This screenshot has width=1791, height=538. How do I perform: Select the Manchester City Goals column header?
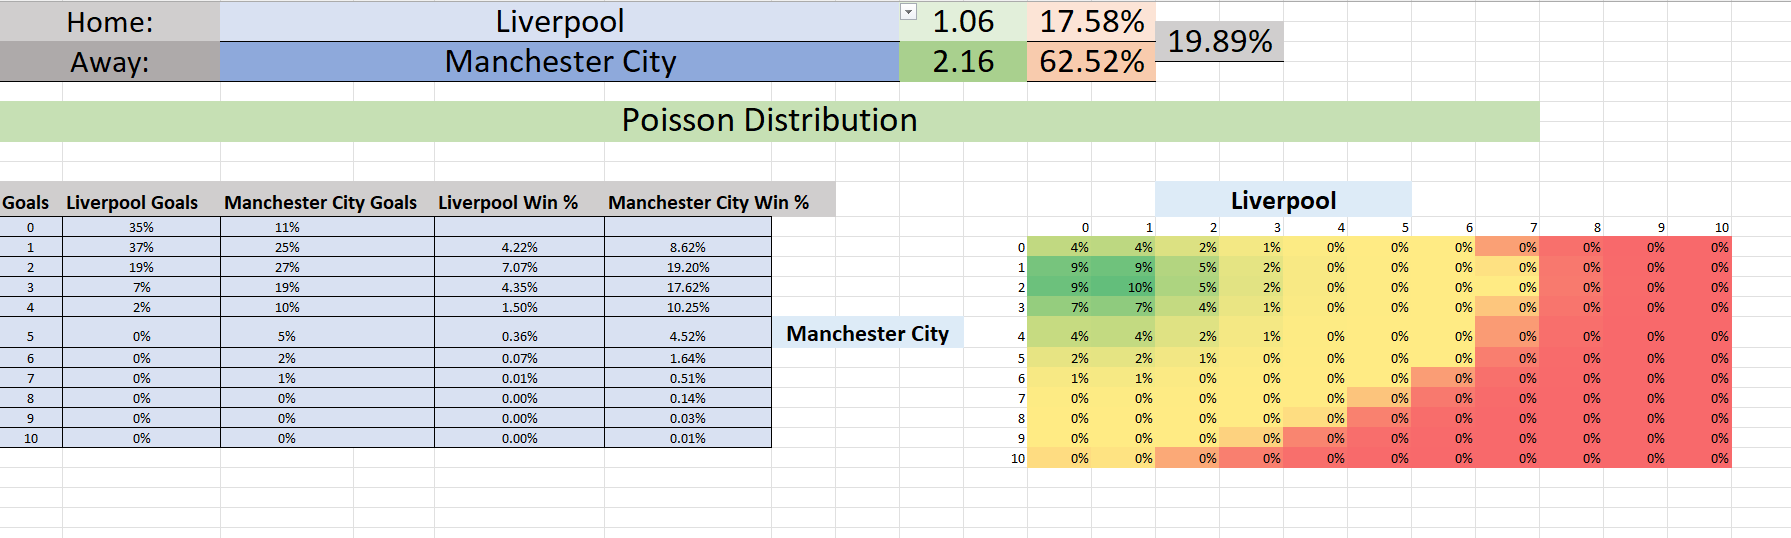(320, 203)
